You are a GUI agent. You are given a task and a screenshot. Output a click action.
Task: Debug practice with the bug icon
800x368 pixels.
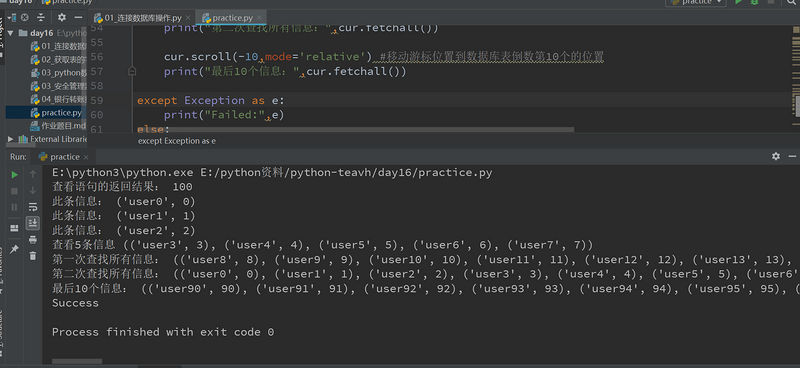tap(754, 2)
